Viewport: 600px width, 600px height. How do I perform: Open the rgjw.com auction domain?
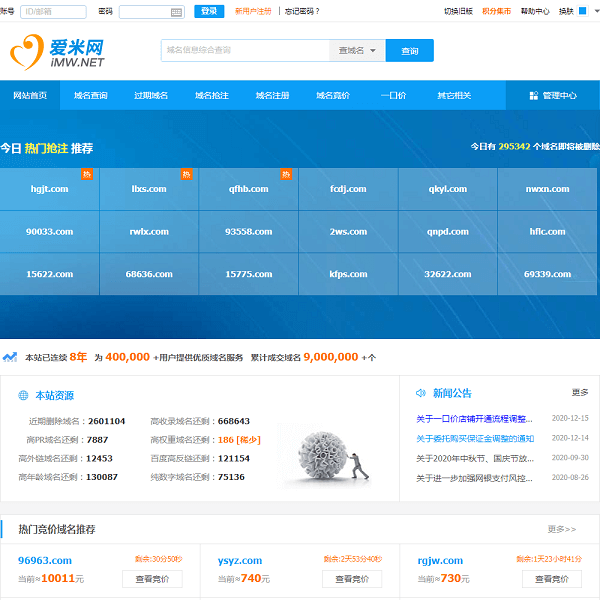point(440,561)
